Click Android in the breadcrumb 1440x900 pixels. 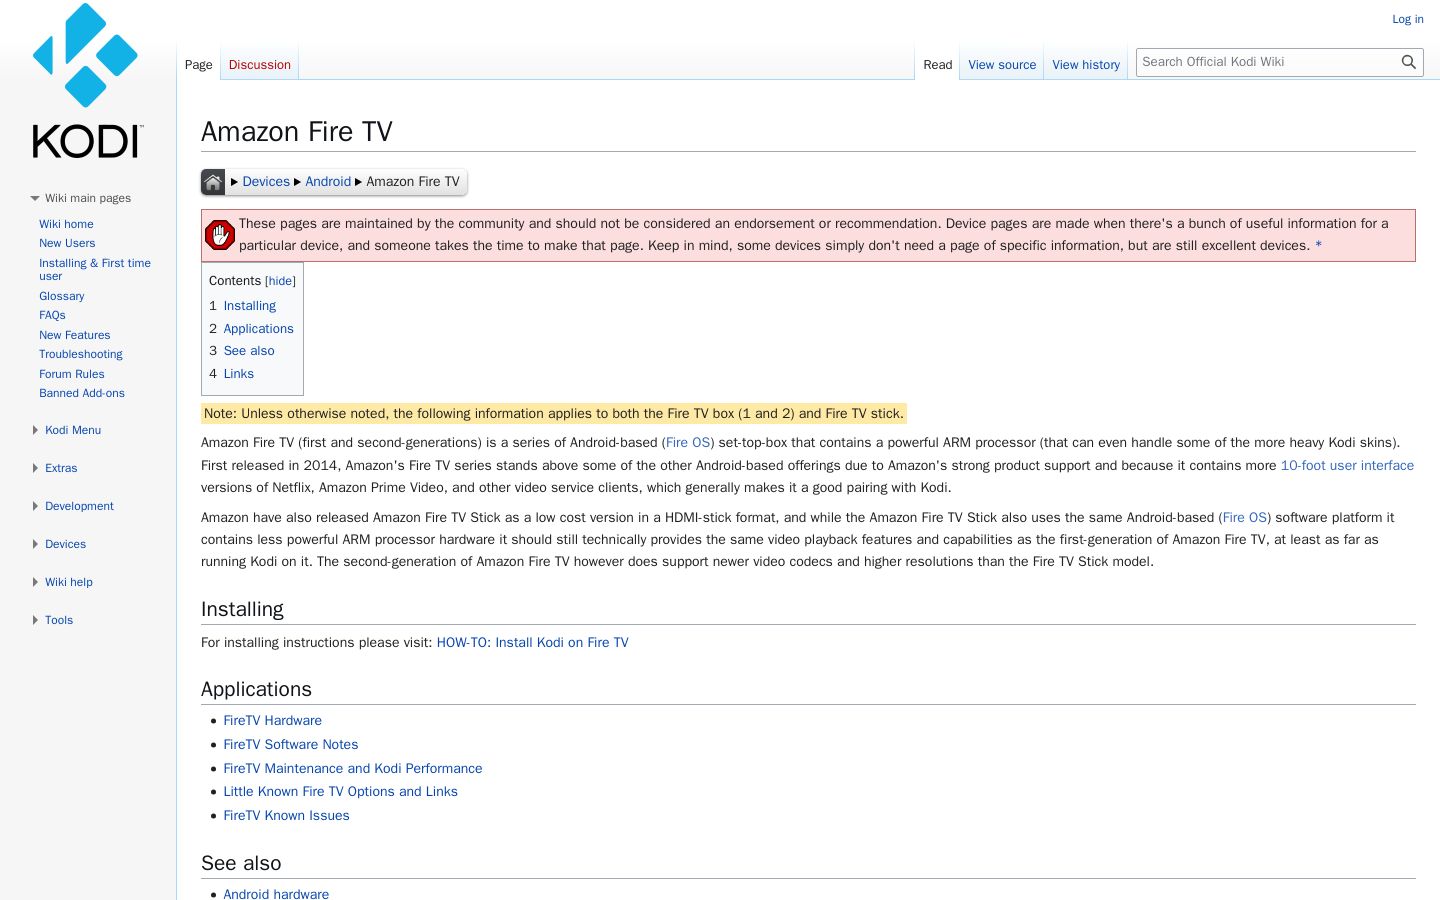click(328, 182)
